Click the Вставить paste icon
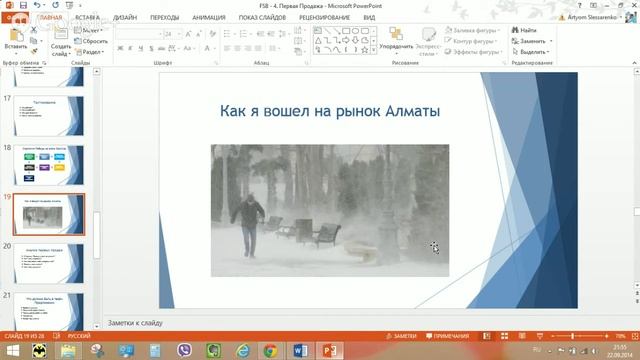Viewport: 640px width, 360px height. tap(16, 36)
